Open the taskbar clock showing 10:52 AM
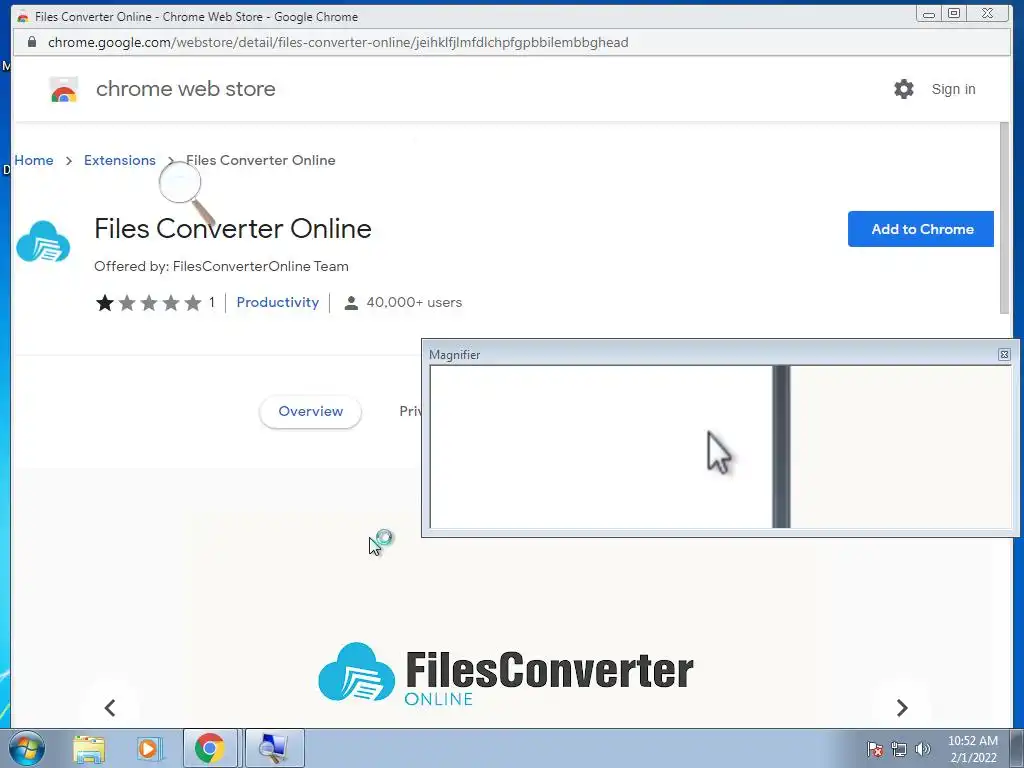Screen dimensions: 1024x768 (x=972, y=749)
